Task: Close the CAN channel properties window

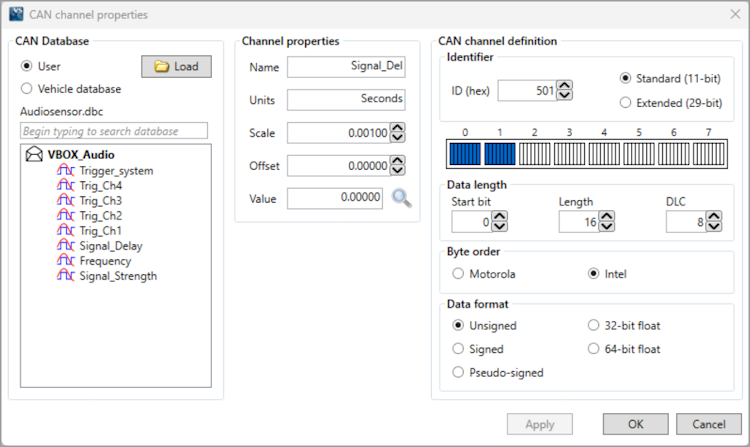Action: click(735, 14)
